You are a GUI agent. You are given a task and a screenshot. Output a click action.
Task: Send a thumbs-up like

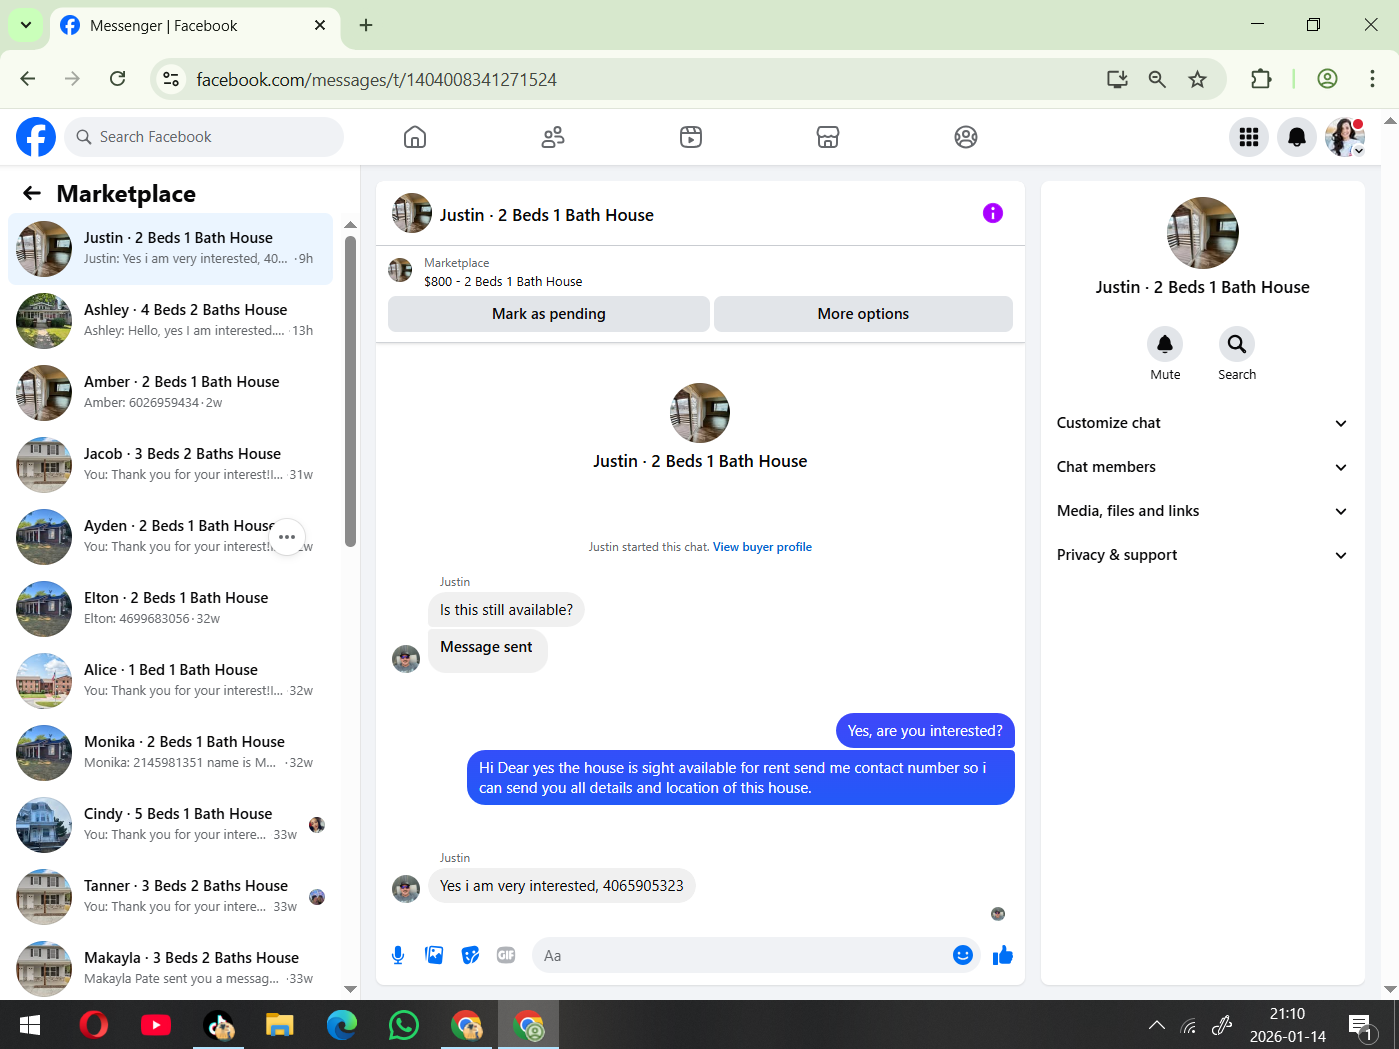tap(1003, 955)
